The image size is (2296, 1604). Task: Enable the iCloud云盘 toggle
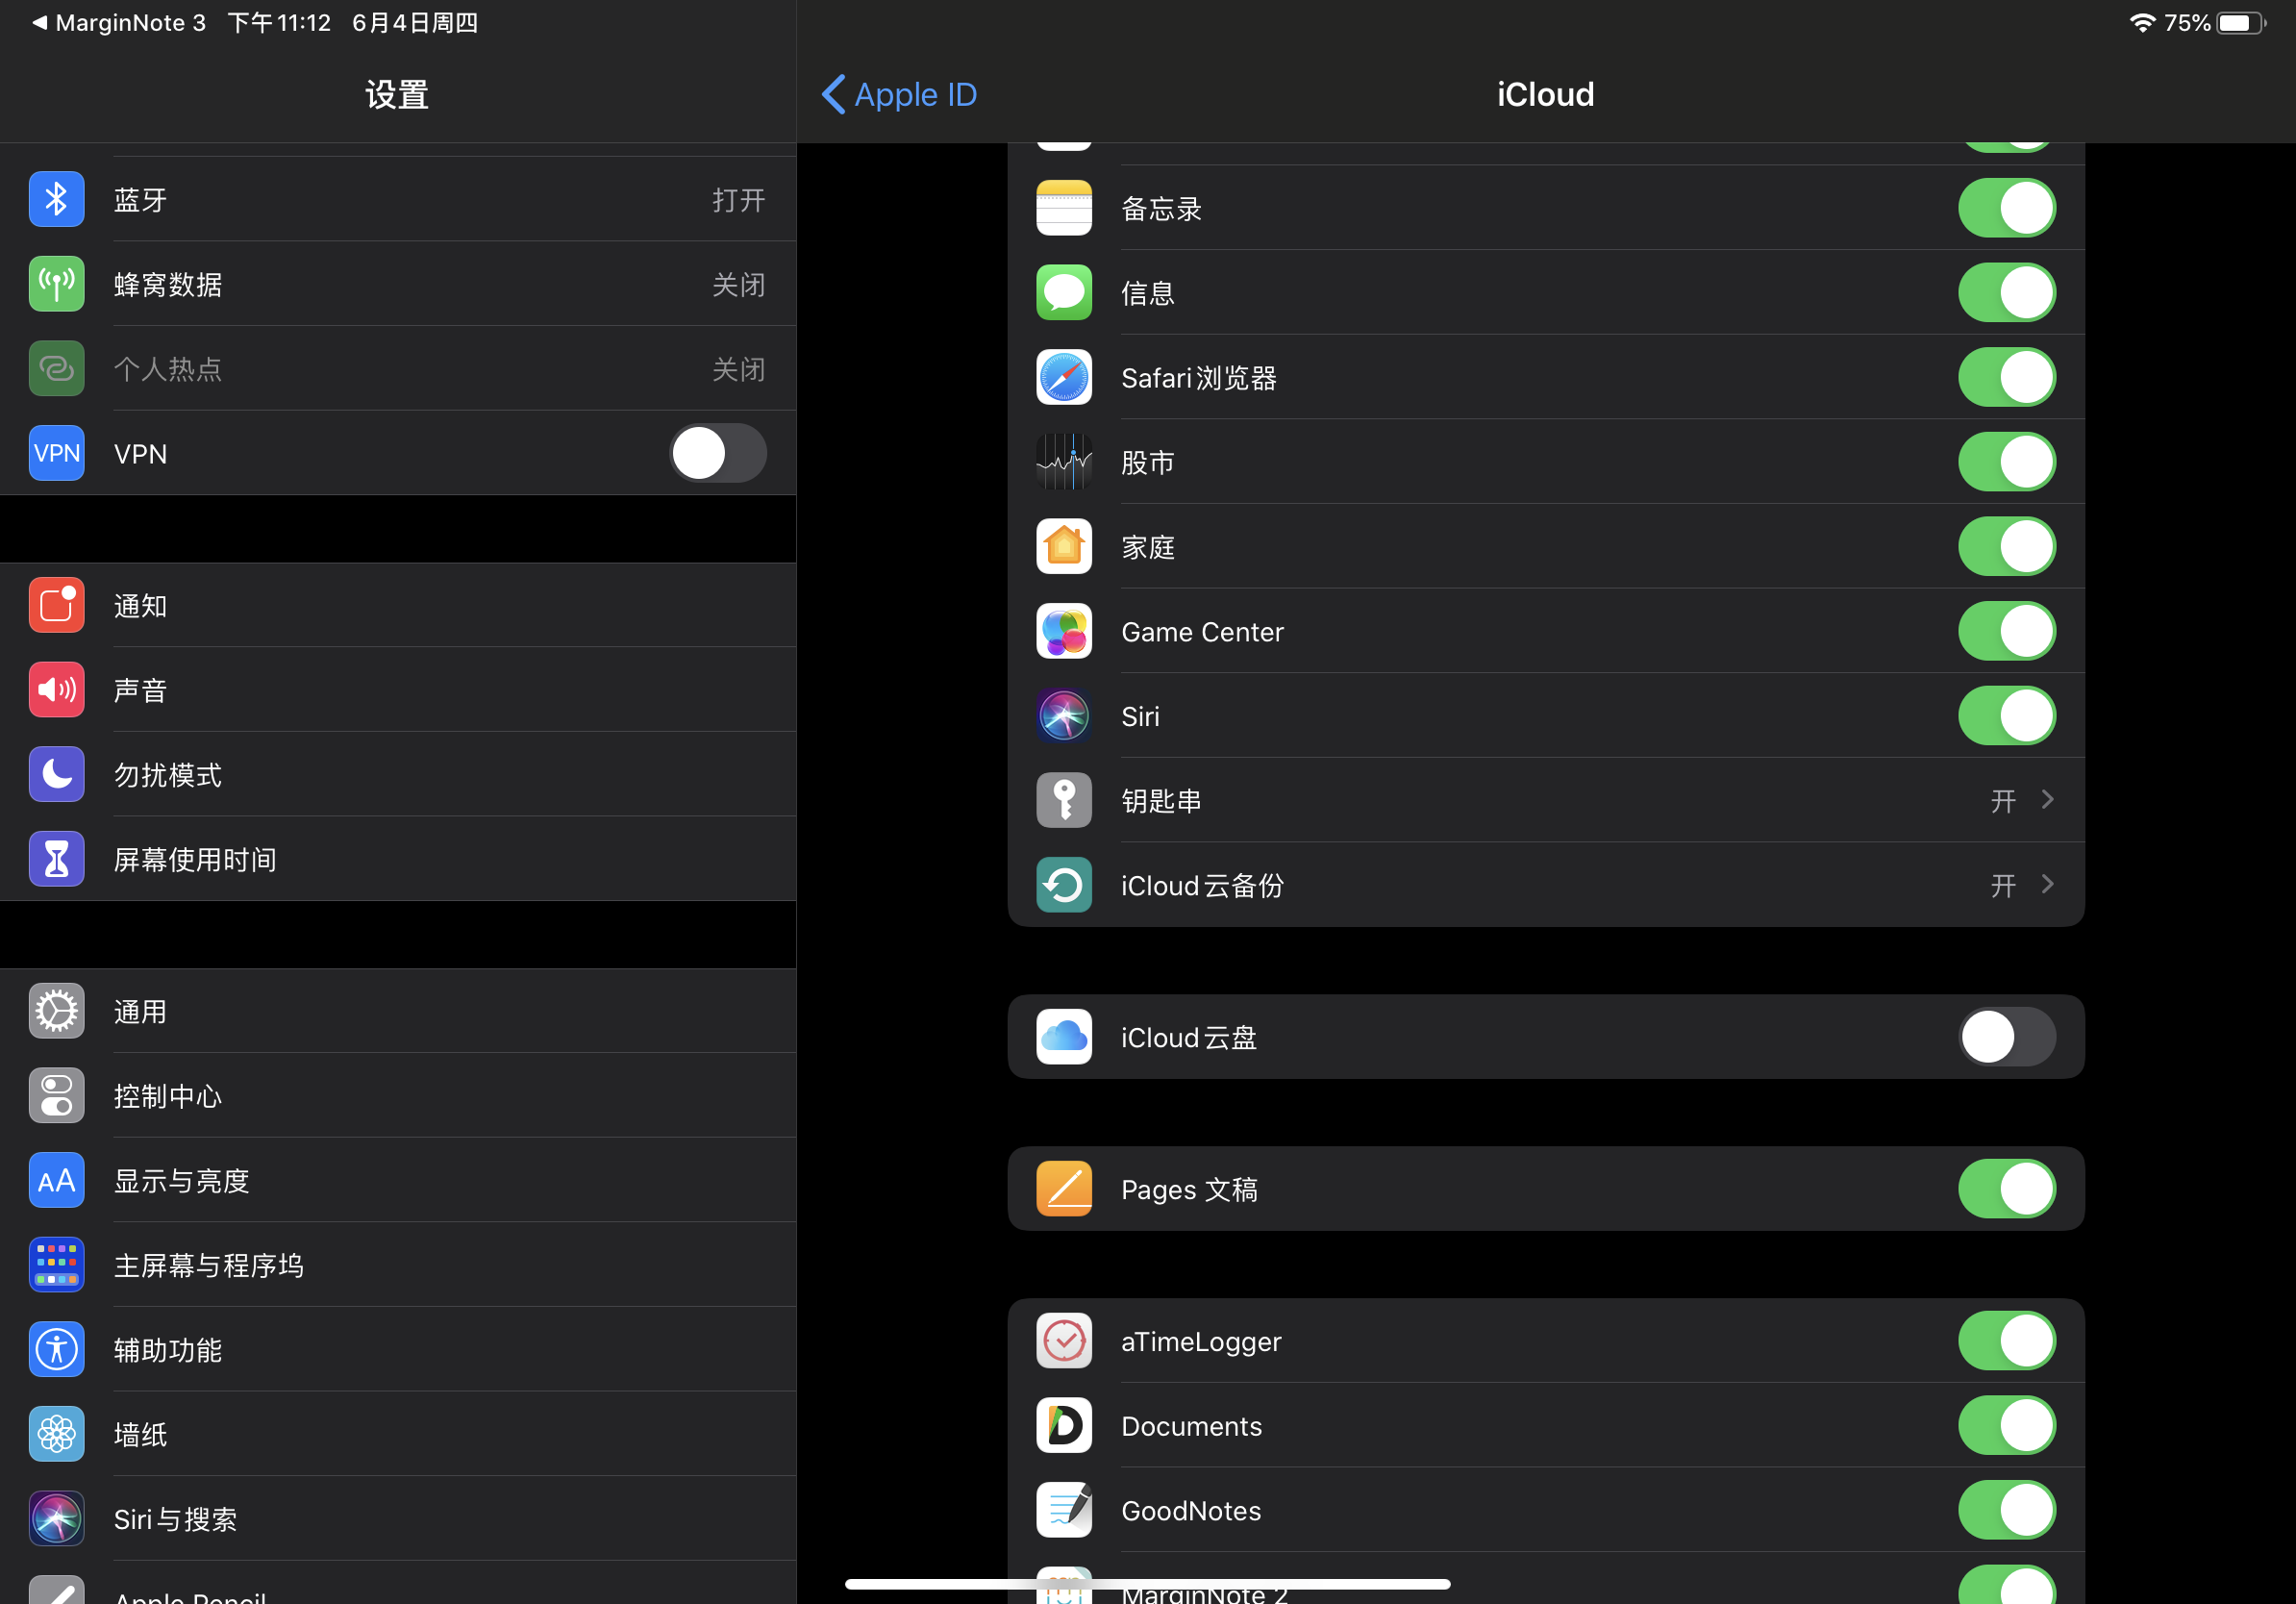[2006, 1037]
